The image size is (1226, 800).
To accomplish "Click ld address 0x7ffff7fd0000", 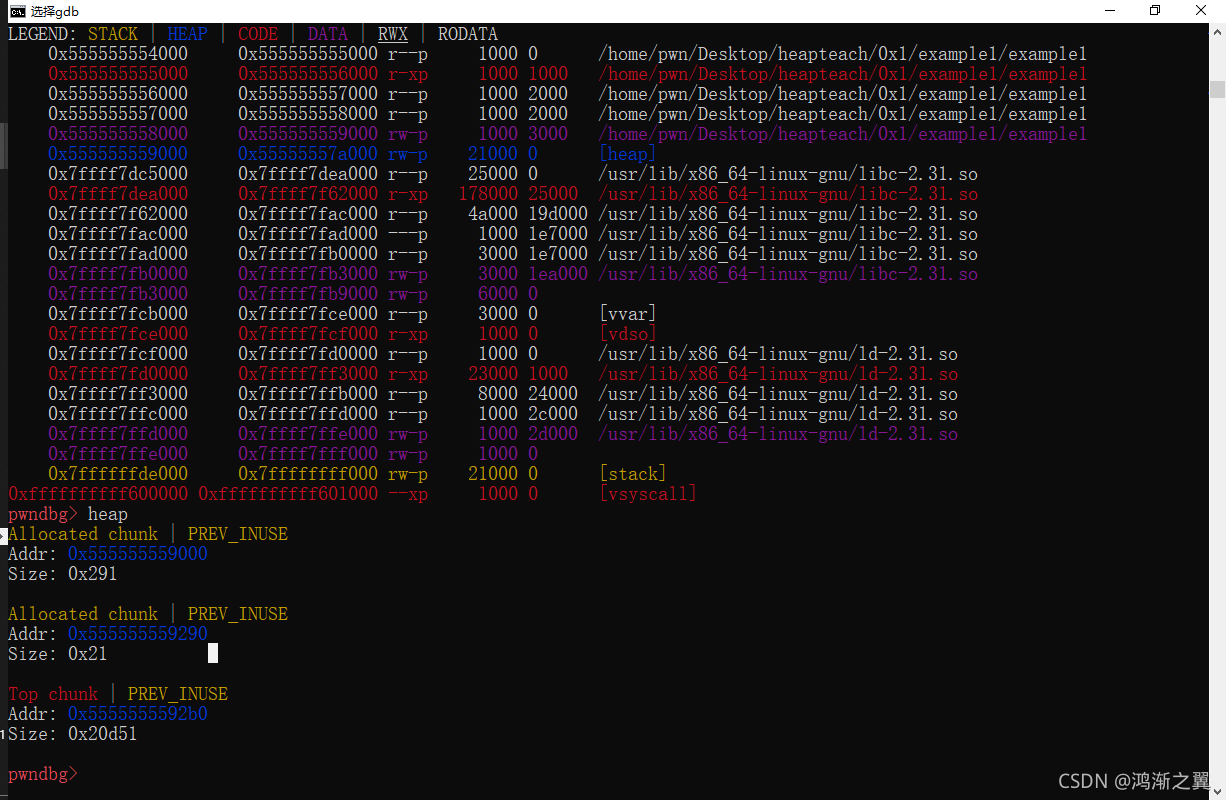I will tap(118, 374).
